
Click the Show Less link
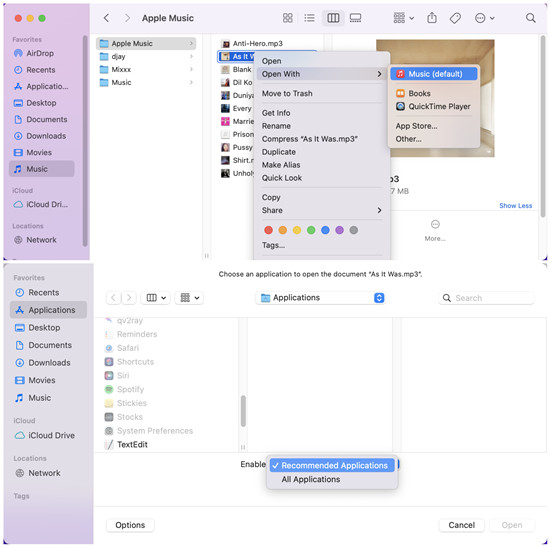click(516, 206)
